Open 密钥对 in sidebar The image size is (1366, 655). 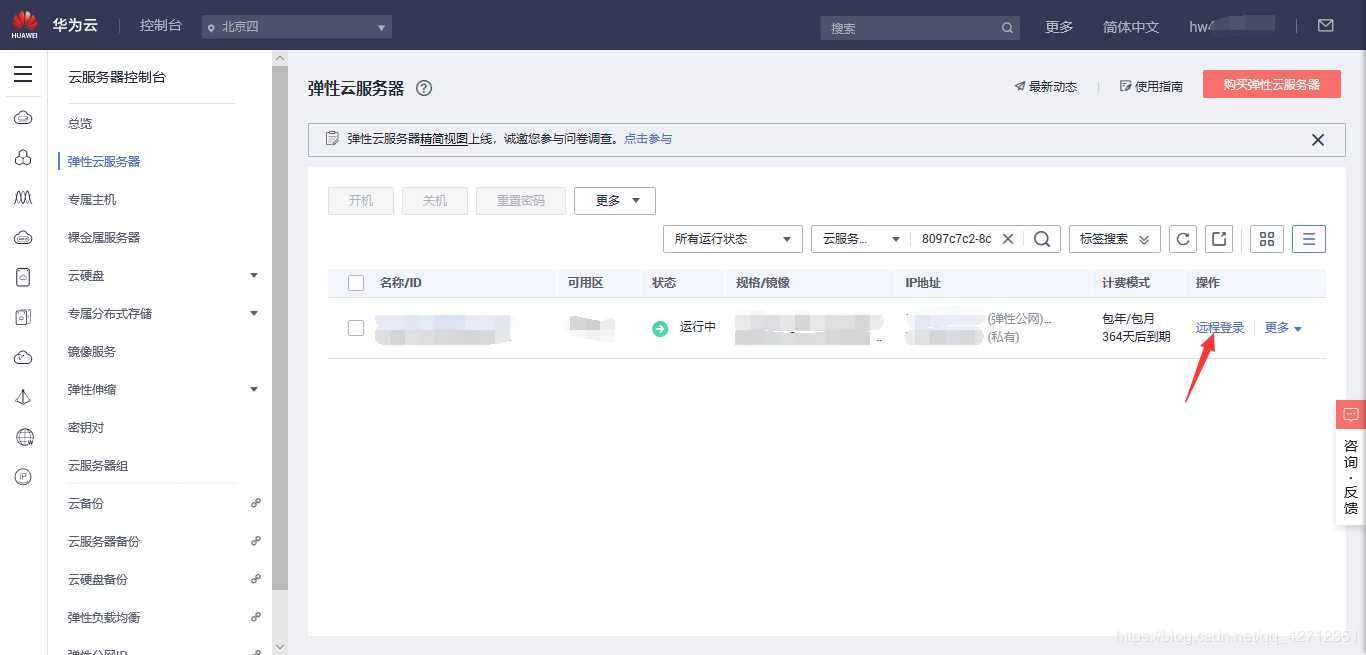tap(86, 427)
